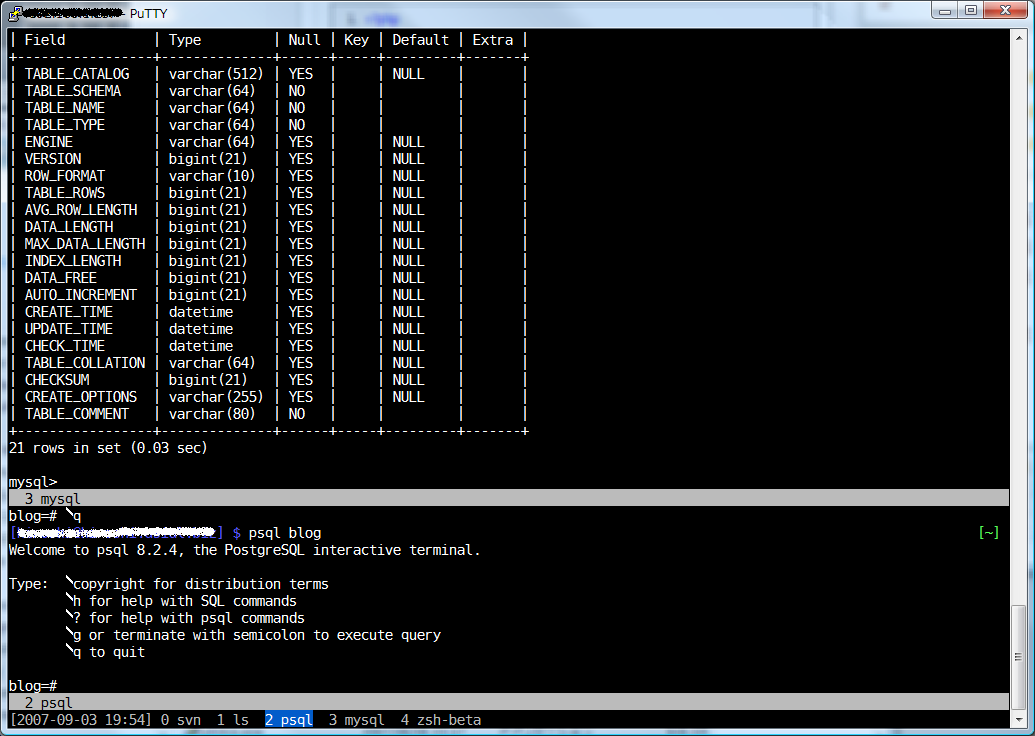The image size is (1035, 736).
Task: Click the terminal scrollbar up arrow
Action: pos(1019,38)
